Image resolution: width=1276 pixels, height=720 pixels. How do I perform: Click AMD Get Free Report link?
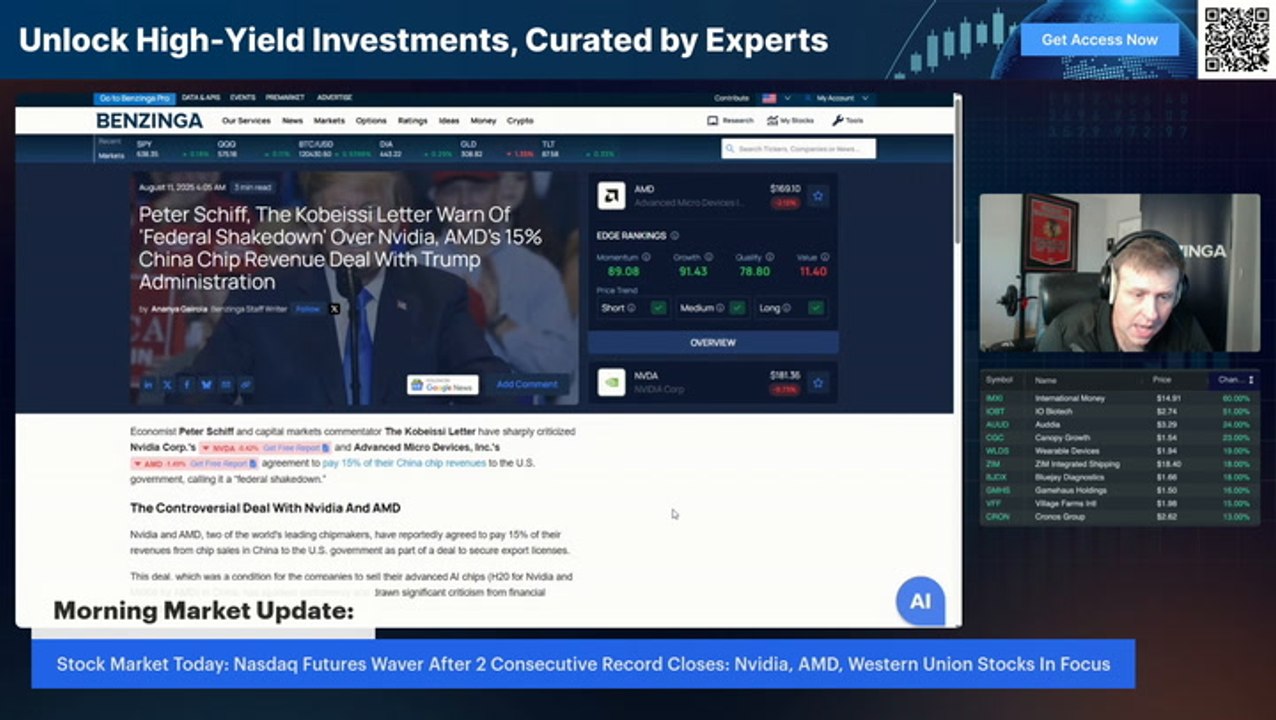tap(224, 464)
